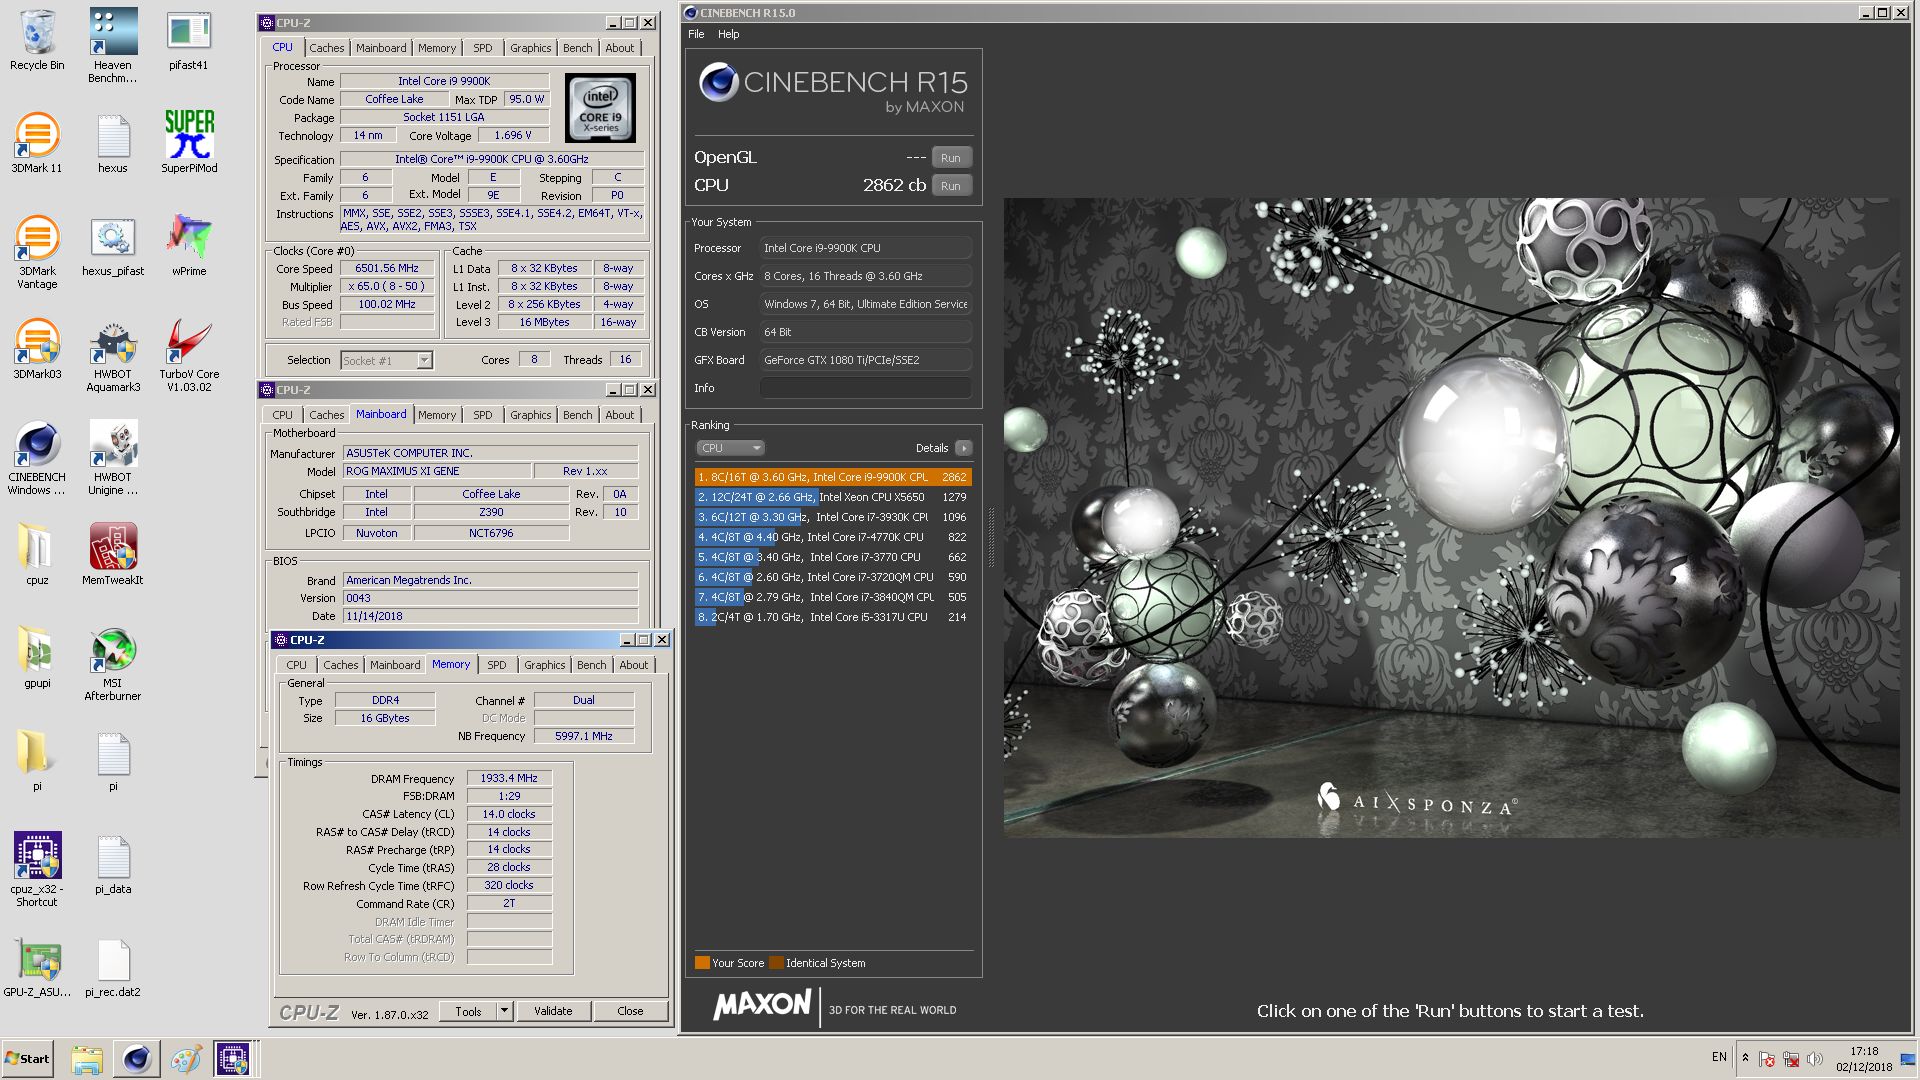Open the Paint taskbar icon

[x=185, y=1059]
